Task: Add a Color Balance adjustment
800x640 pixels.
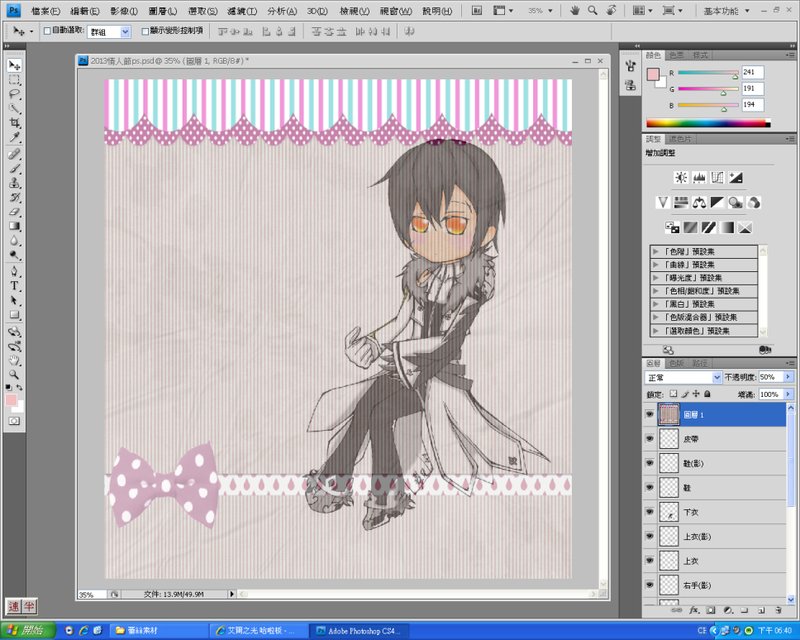Action: coord(699,203)
